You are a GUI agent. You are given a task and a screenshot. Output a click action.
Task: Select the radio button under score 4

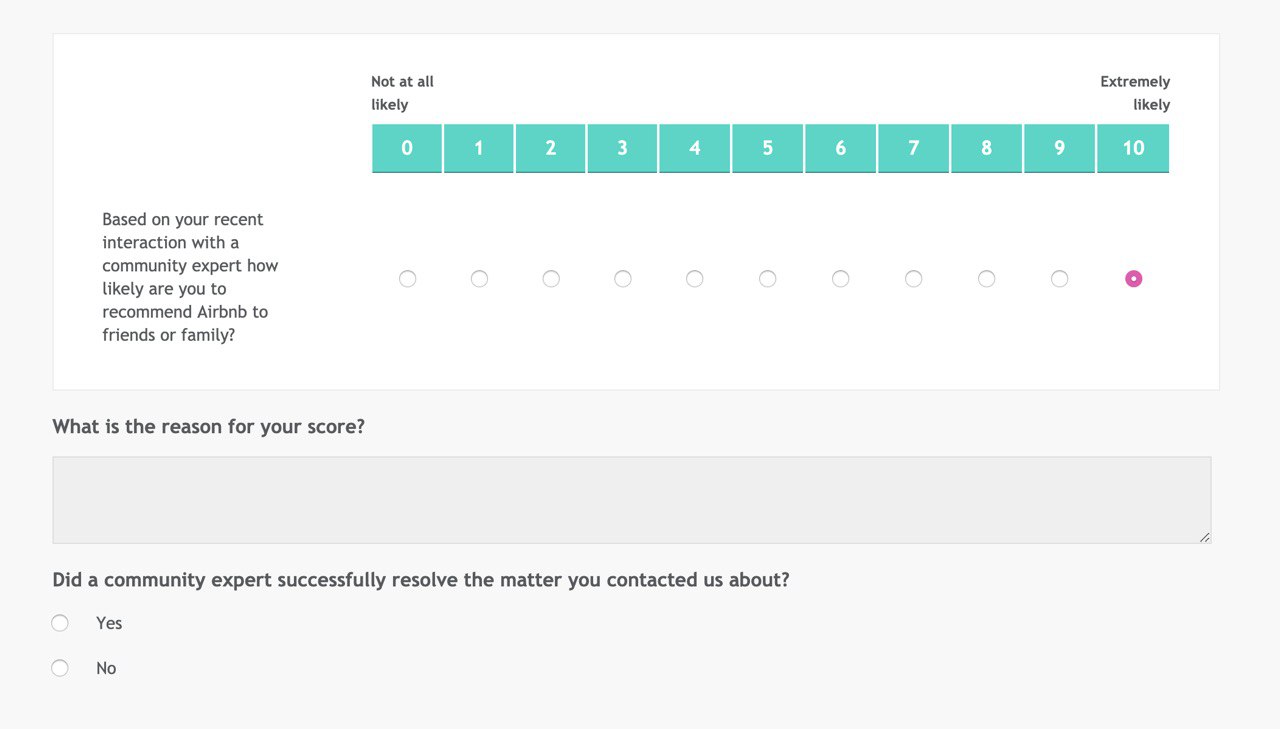695,279
